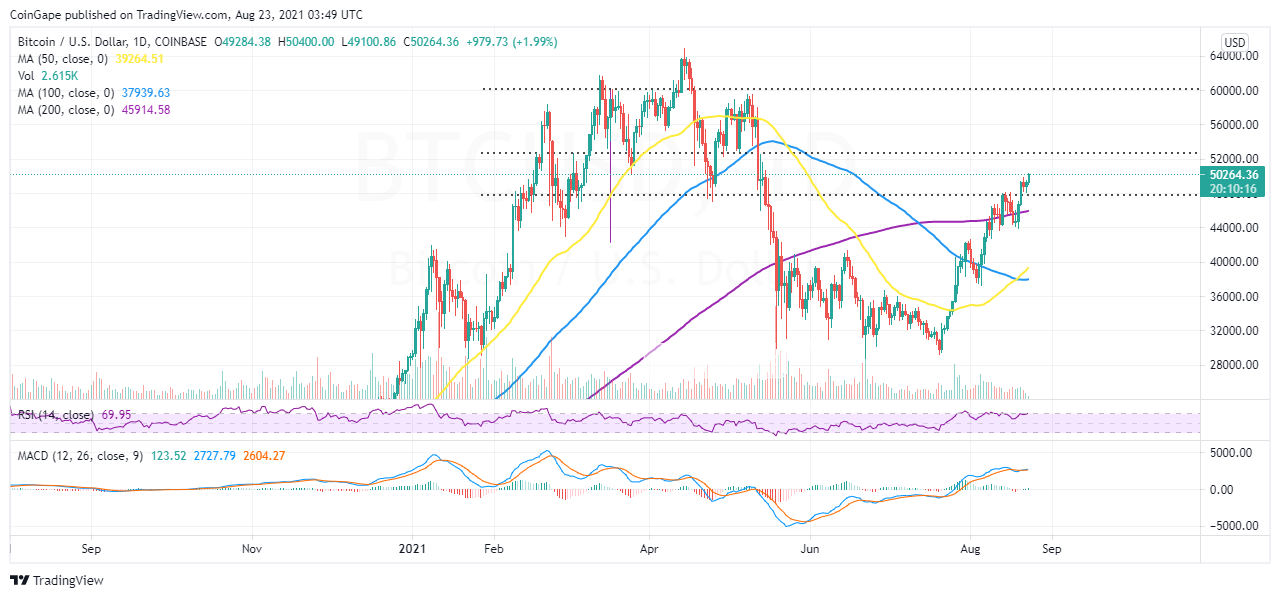The height and width of the screenshot is (598, 1280).
Task: Select the MACD (12, 26, close, 9) label
Action: click(x=77, y=456)
